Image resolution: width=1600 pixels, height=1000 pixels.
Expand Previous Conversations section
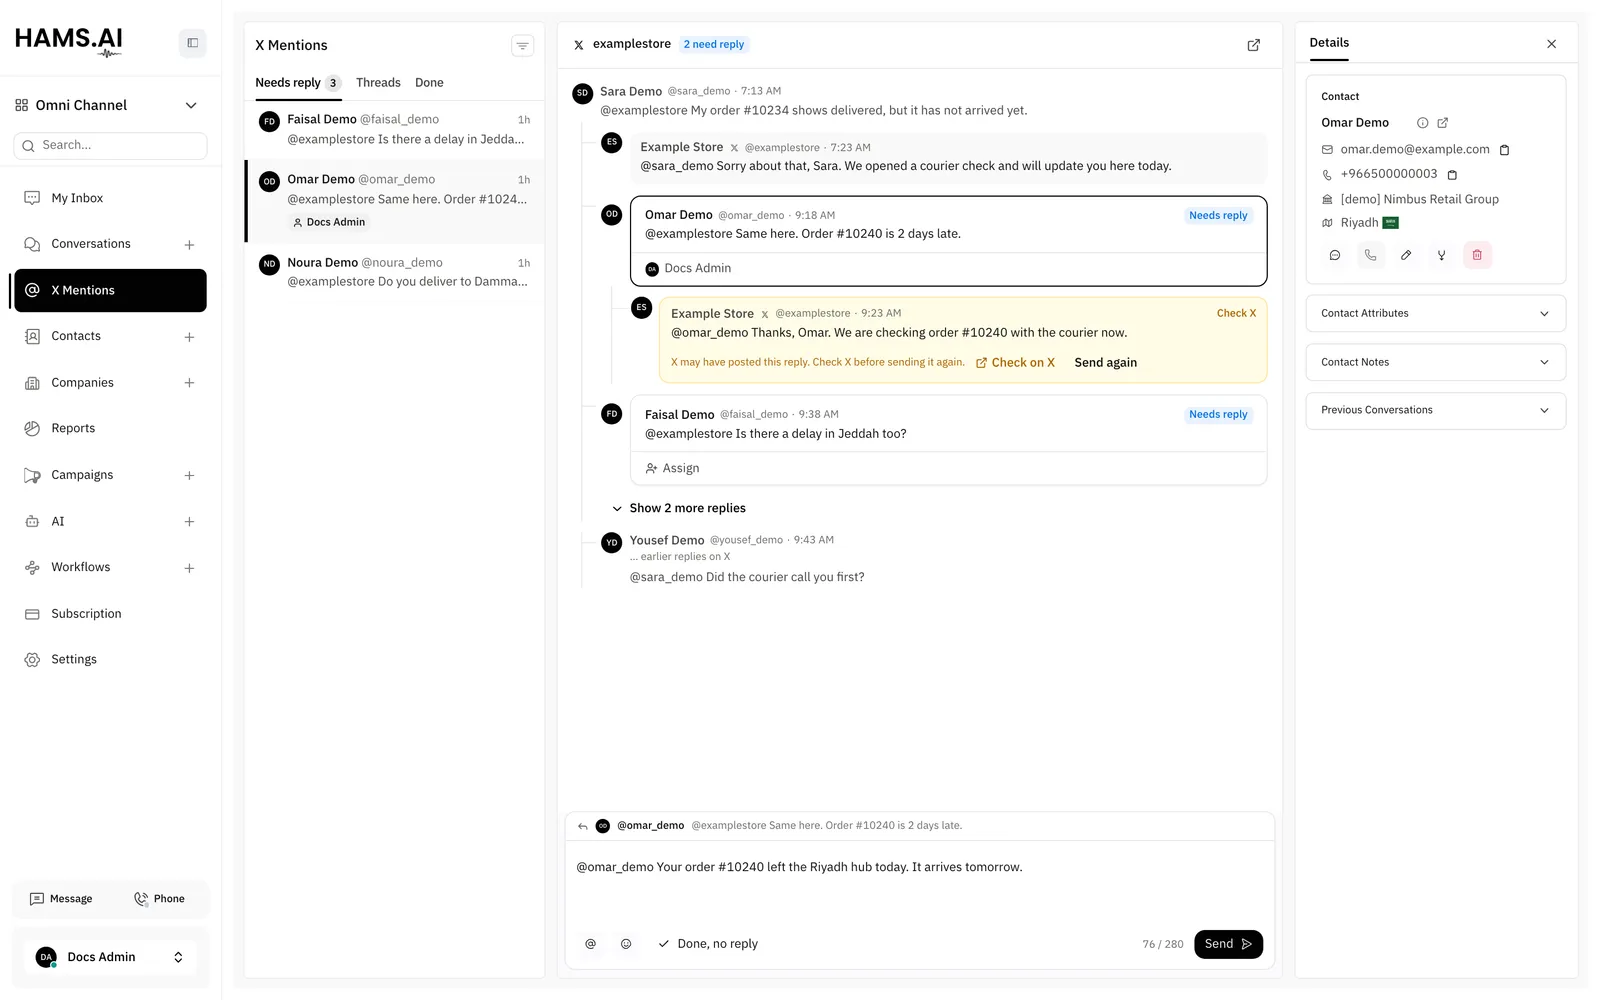click(1435, 410)
